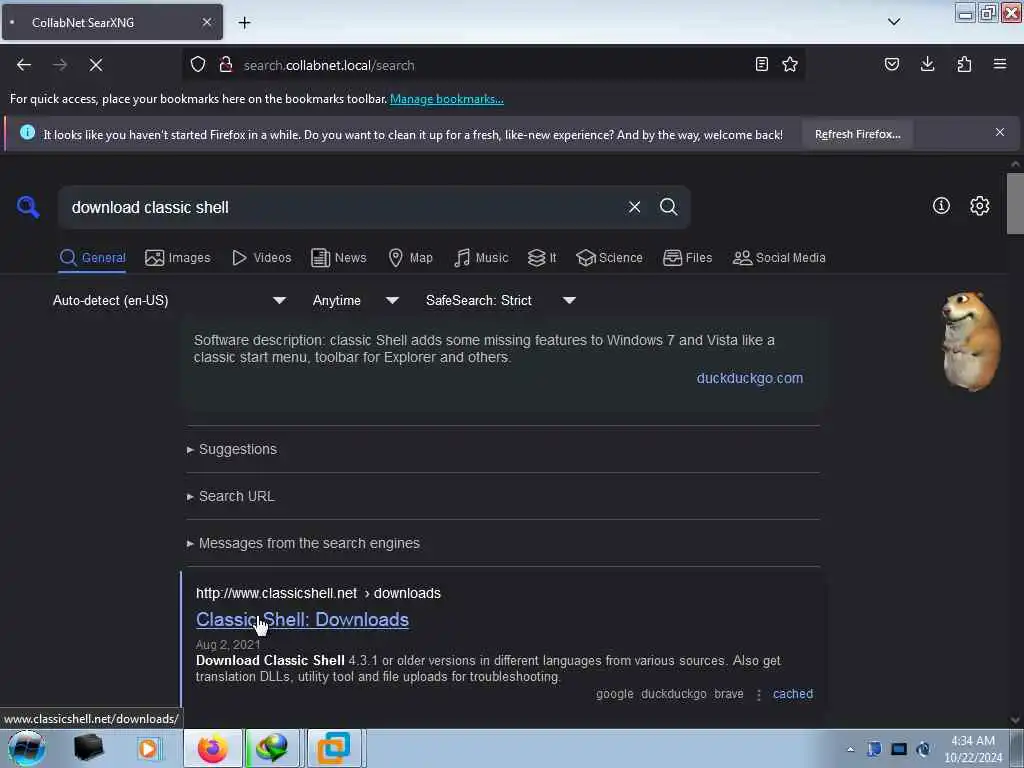This screenshot has height=768, width=1024.
Task: Click the insecure connection padlock icon
Action: point(226,65)
